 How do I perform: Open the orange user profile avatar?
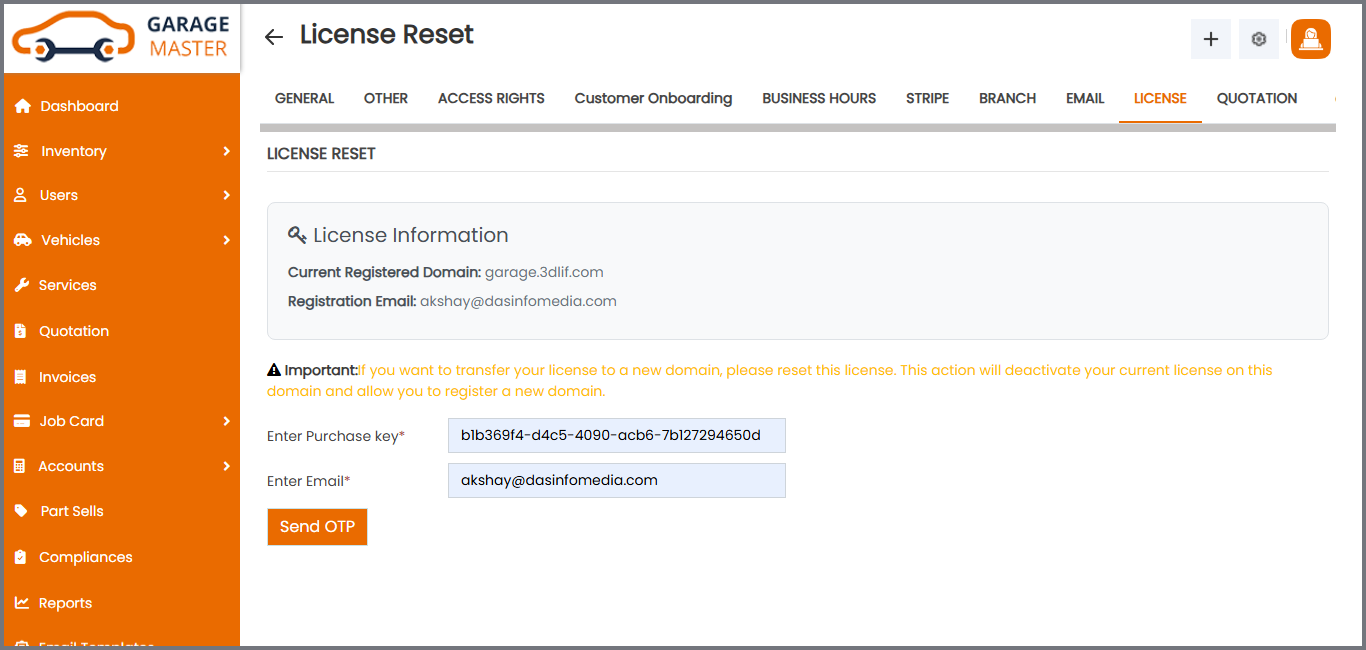(x=1310, y=39)
